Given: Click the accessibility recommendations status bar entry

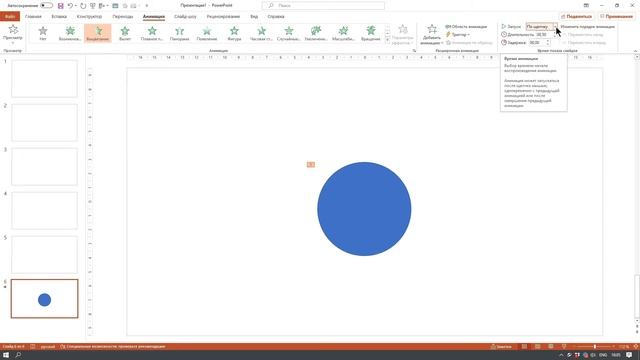Looking at the screenshot, I should point(113,347).
